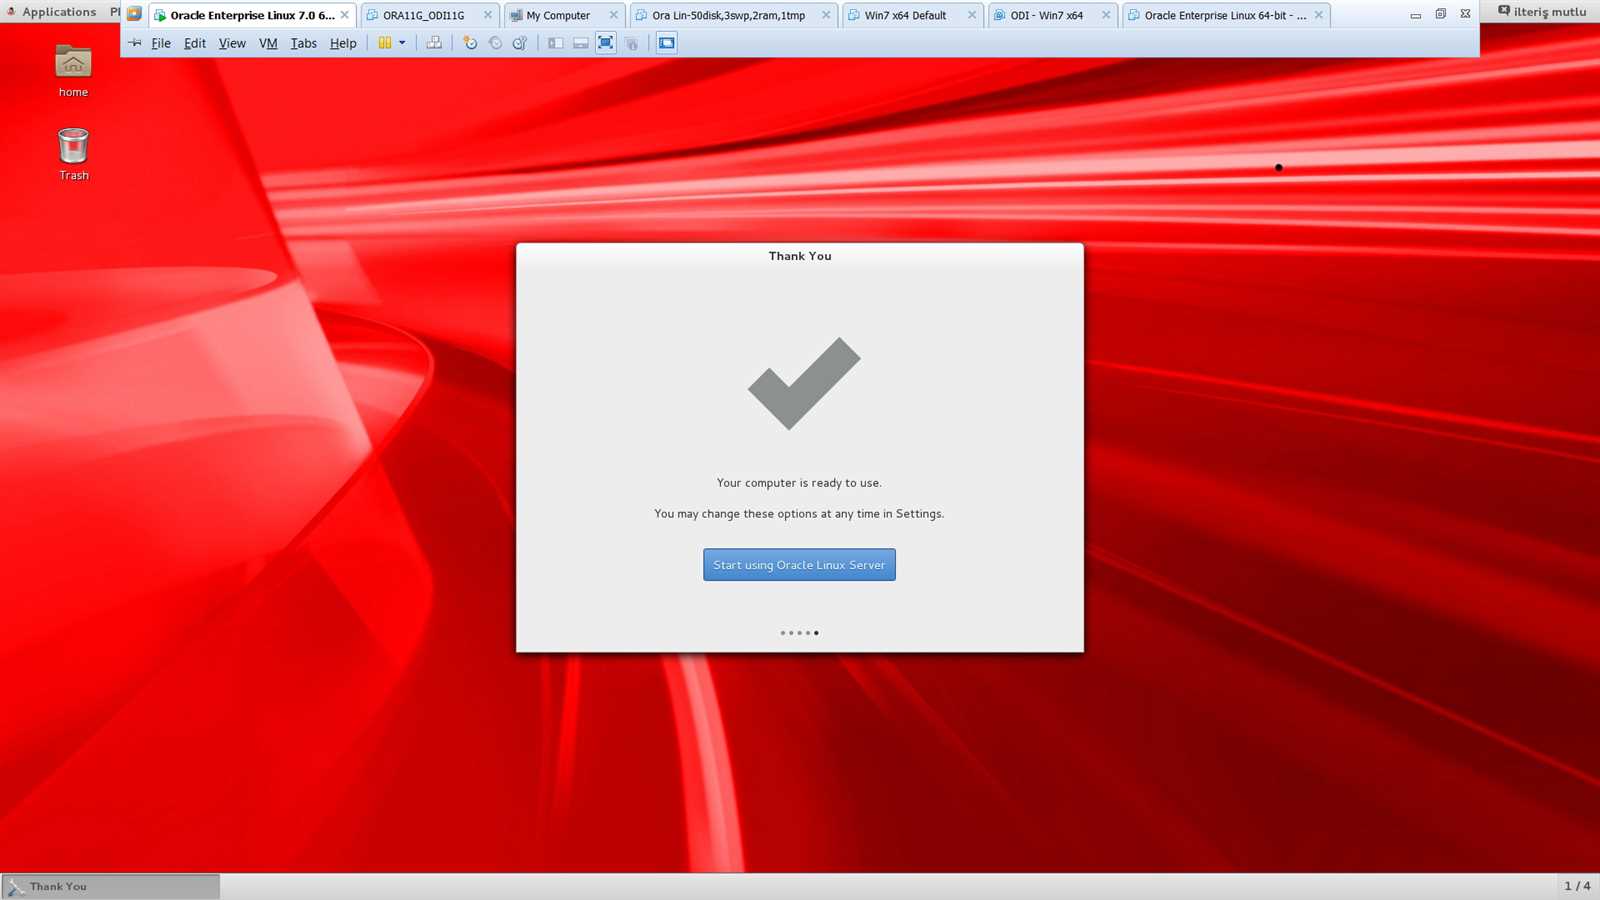Click the pin toolbar icon beside File
This screenshot has width=1600, height=900.
click(135, 43)
